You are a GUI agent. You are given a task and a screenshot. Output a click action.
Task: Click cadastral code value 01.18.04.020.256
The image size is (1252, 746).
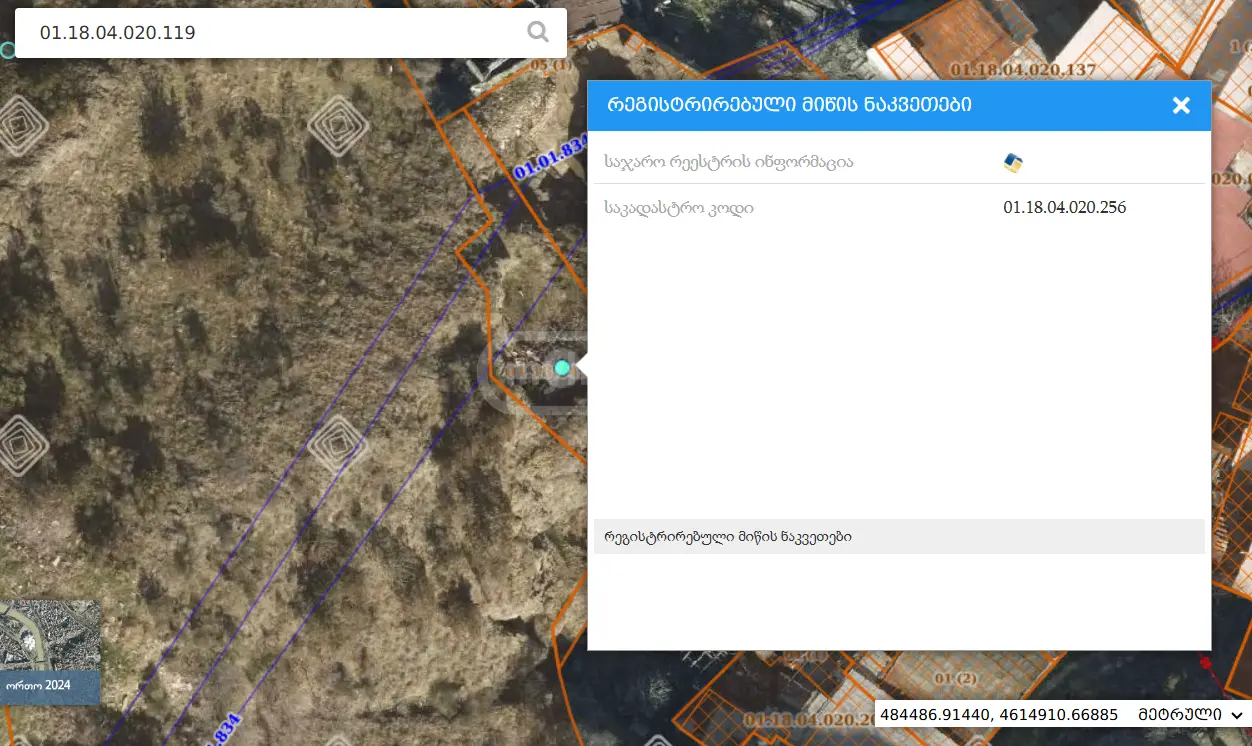(1064, 208)
